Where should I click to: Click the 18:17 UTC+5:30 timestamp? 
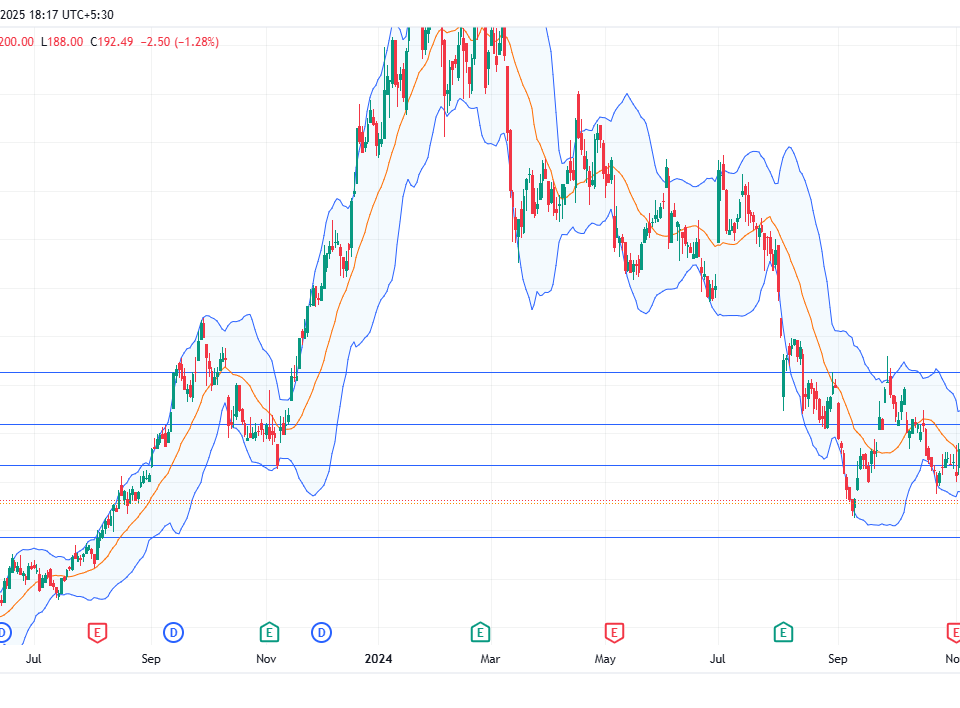[71, 15]
